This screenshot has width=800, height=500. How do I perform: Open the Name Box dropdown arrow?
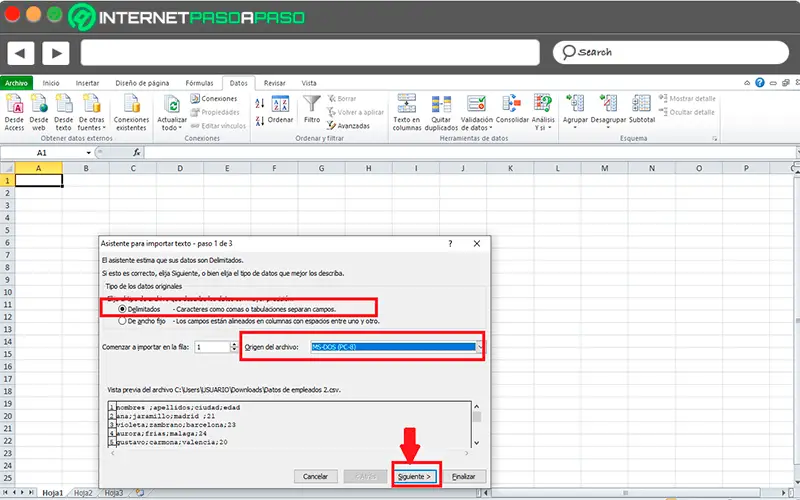click(x=89, y=153)
